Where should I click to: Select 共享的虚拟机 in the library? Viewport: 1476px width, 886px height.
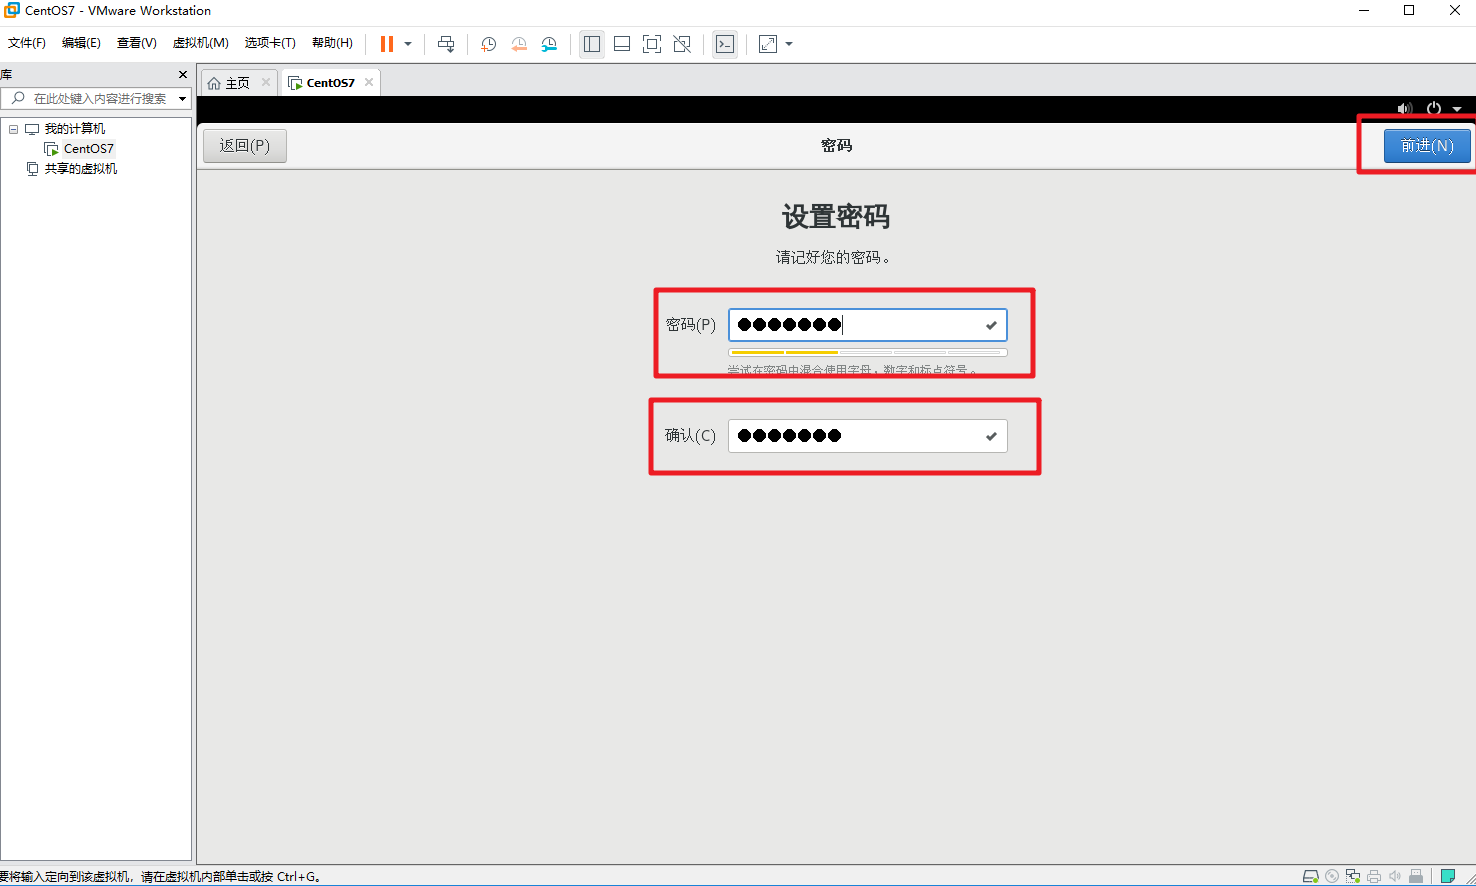point(81,169)
